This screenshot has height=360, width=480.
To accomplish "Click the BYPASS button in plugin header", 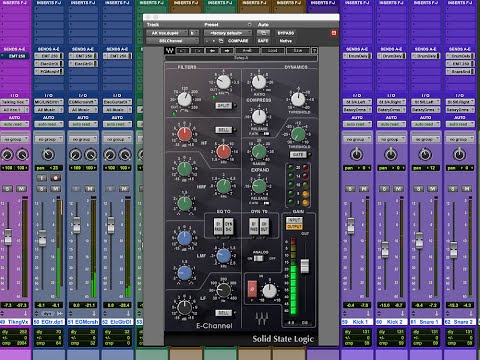I will tap(286, 33).
